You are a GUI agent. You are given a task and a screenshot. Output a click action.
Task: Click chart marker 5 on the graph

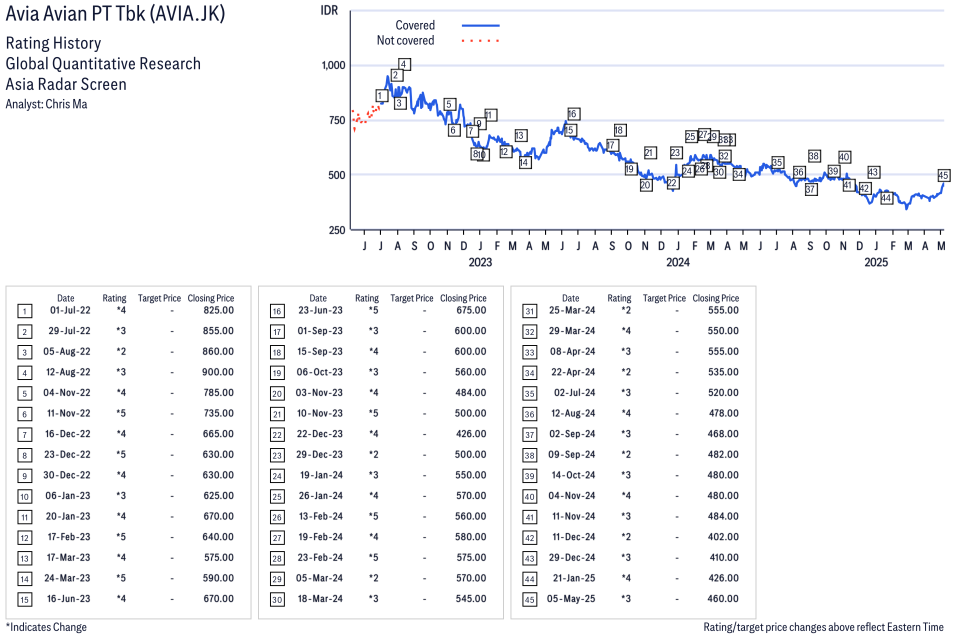pos(449,104)
